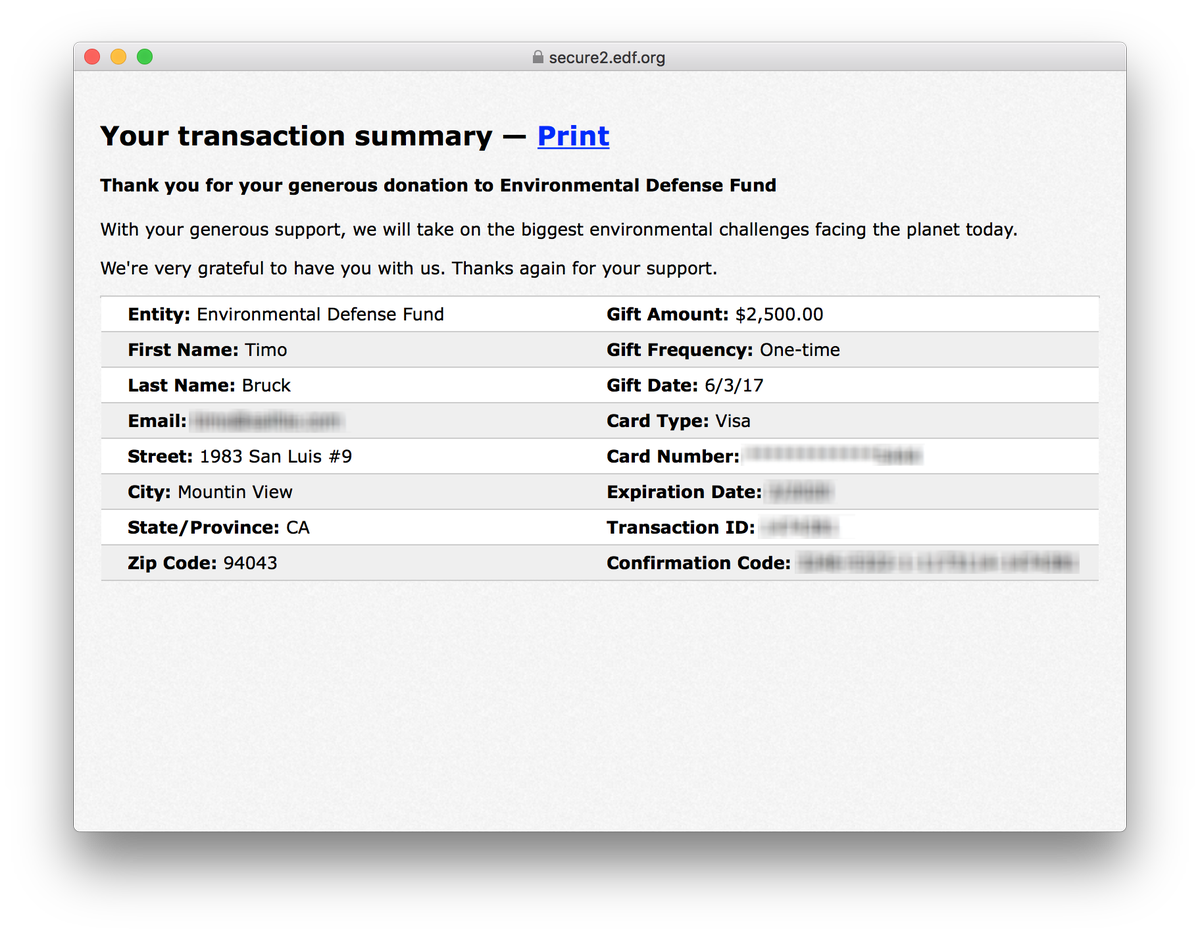Click the secure2.edf.org address text
Image resolution: width=1200 pixels, height=937 pixels.
pos(607,58)
